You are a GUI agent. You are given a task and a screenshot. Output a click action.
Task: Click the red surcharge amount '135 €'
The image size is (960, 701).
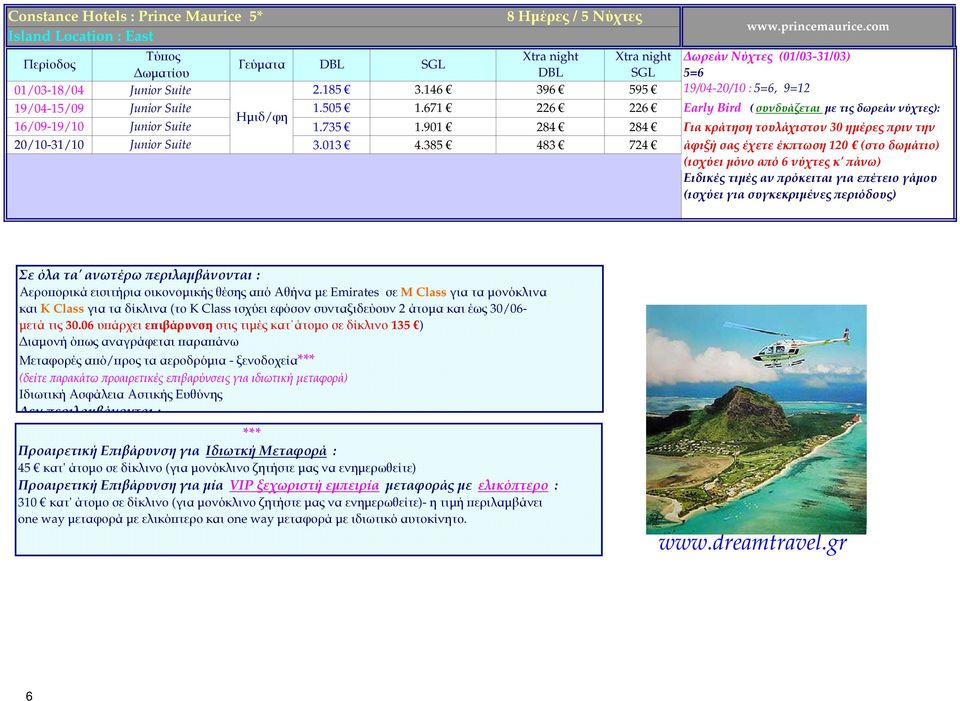[x=405, y=325]
